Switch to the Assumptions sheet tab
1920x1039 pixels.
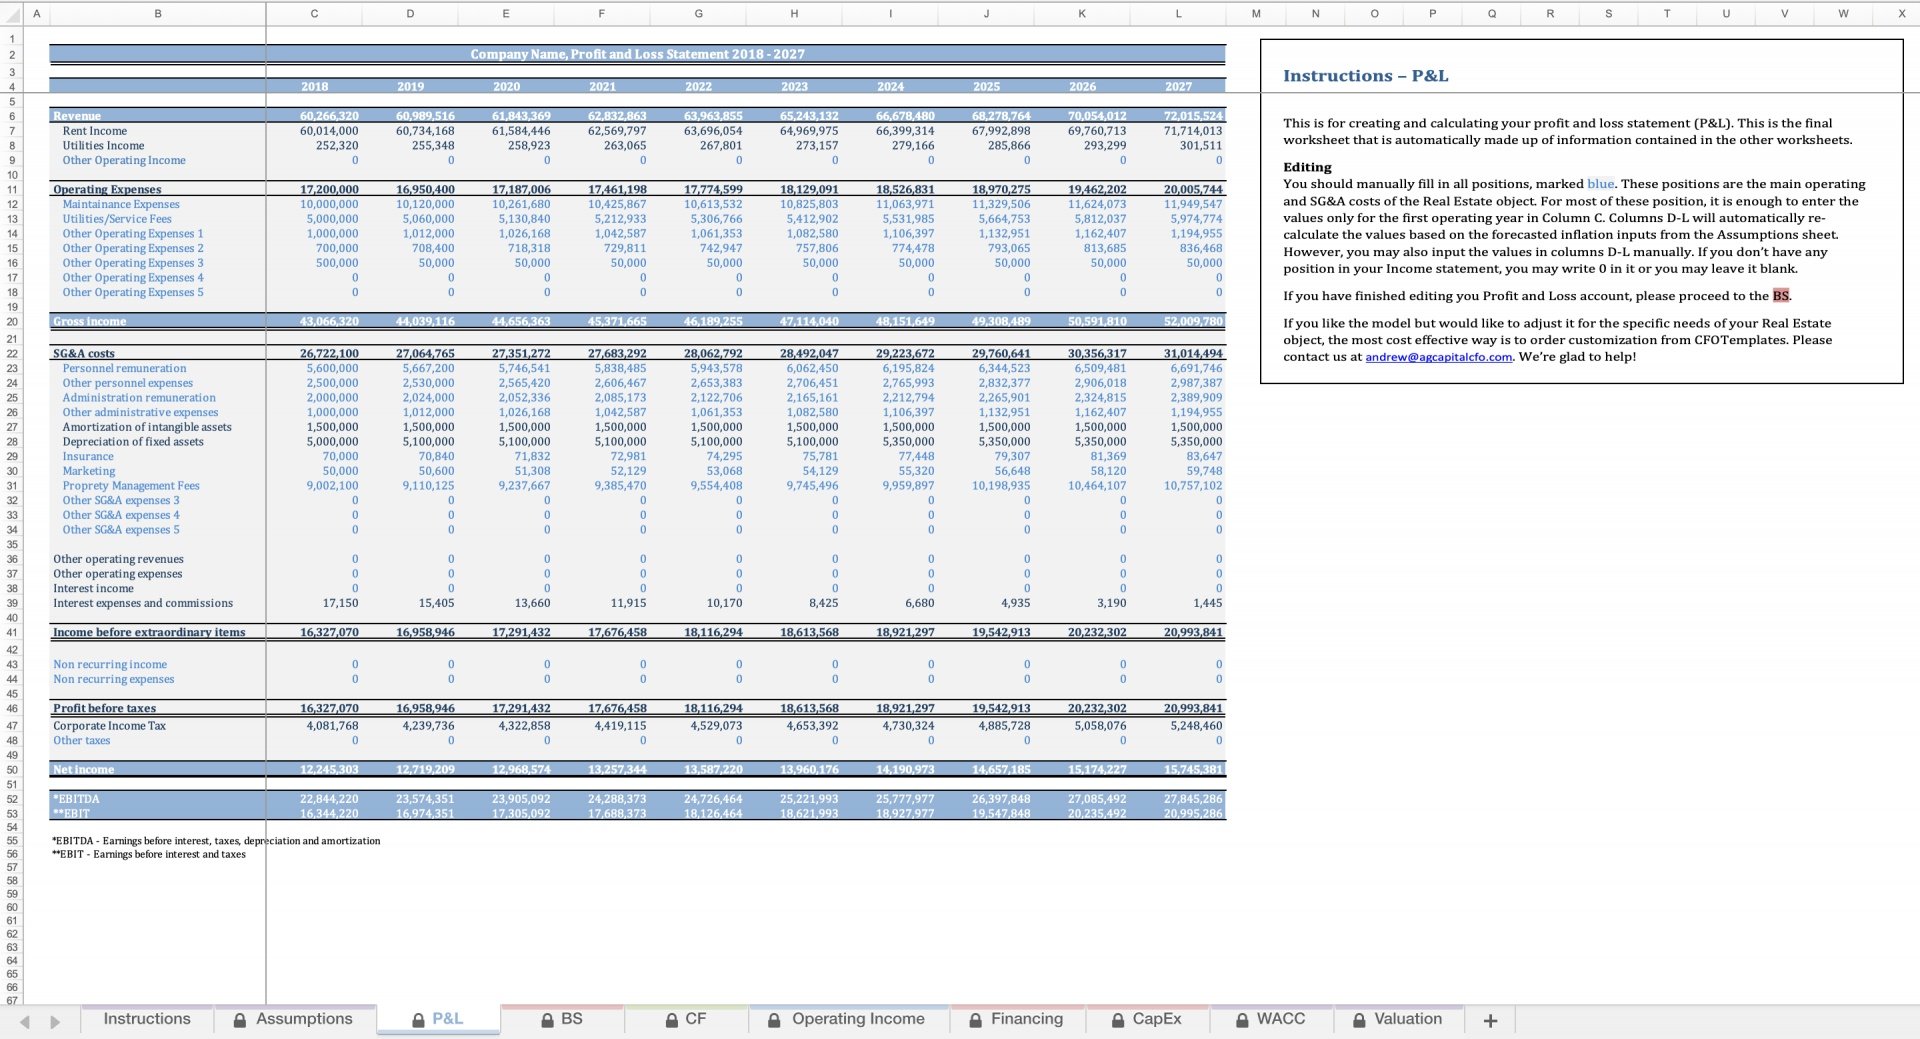tap(294, 1019)
